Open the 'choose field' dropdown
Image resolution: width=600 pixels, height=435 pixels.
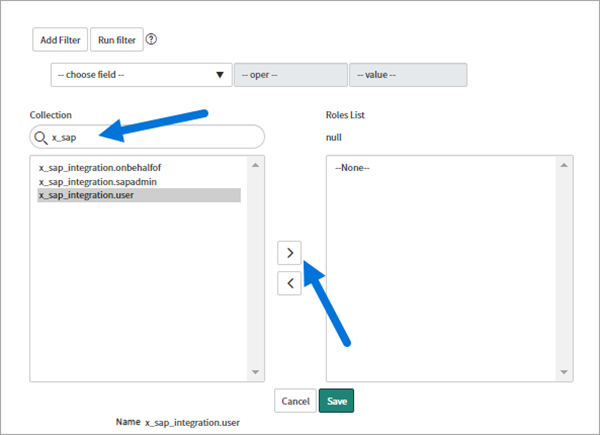(x=141, y=75)
